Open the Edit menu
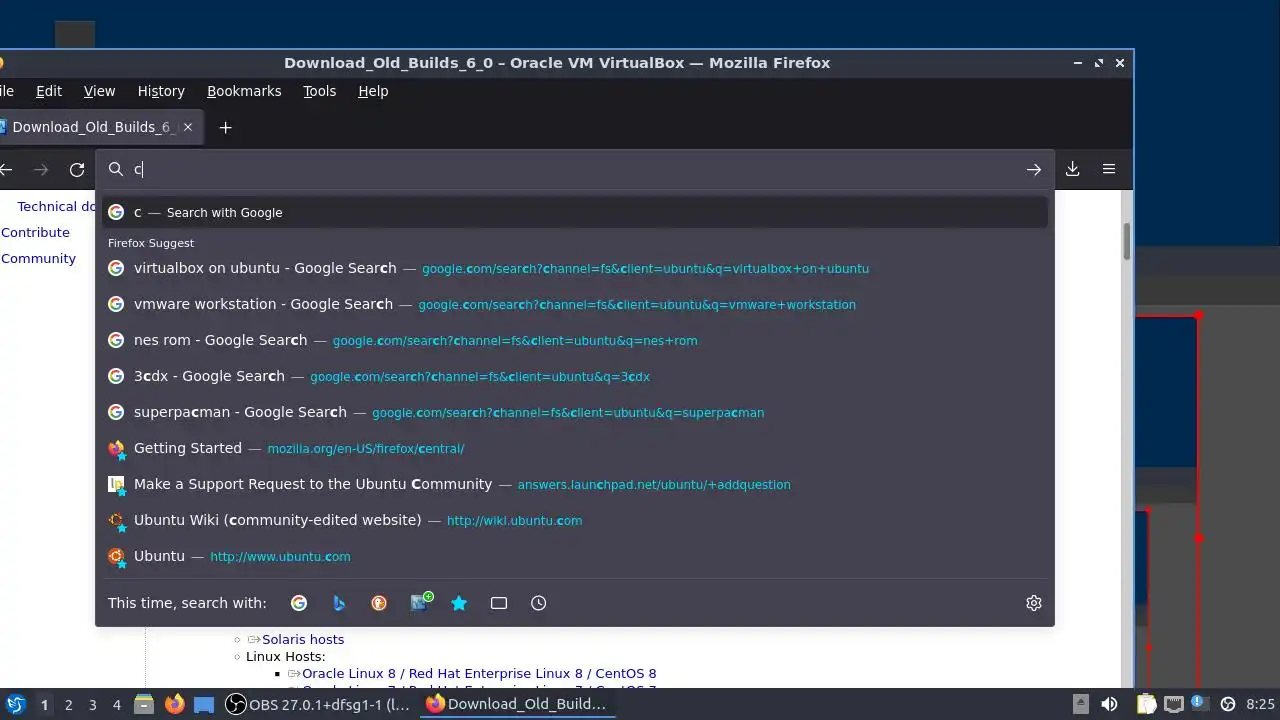 (x=49, y=91)
